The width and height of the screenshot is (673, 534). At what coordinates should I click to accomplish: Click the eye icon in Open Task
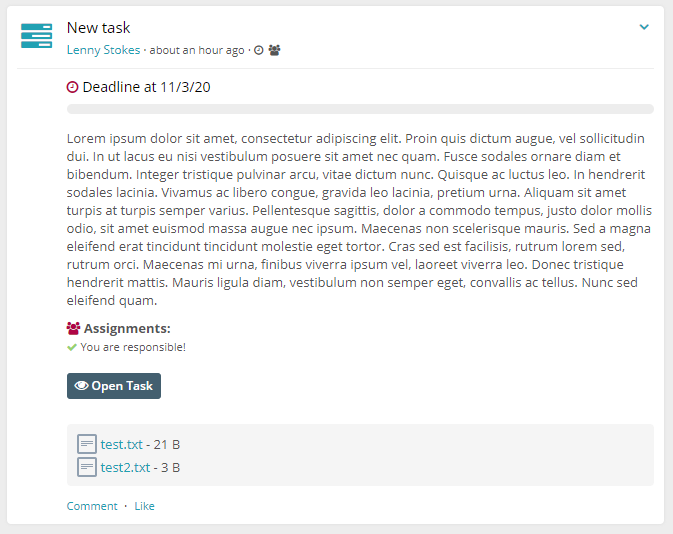coord(82,385)
